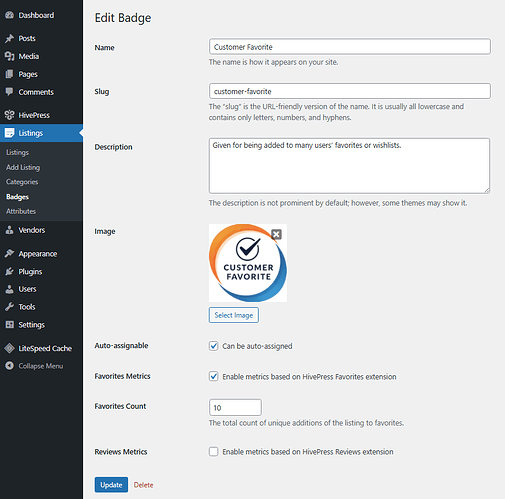Focus the Favorites Count number field

pos(235,408)
